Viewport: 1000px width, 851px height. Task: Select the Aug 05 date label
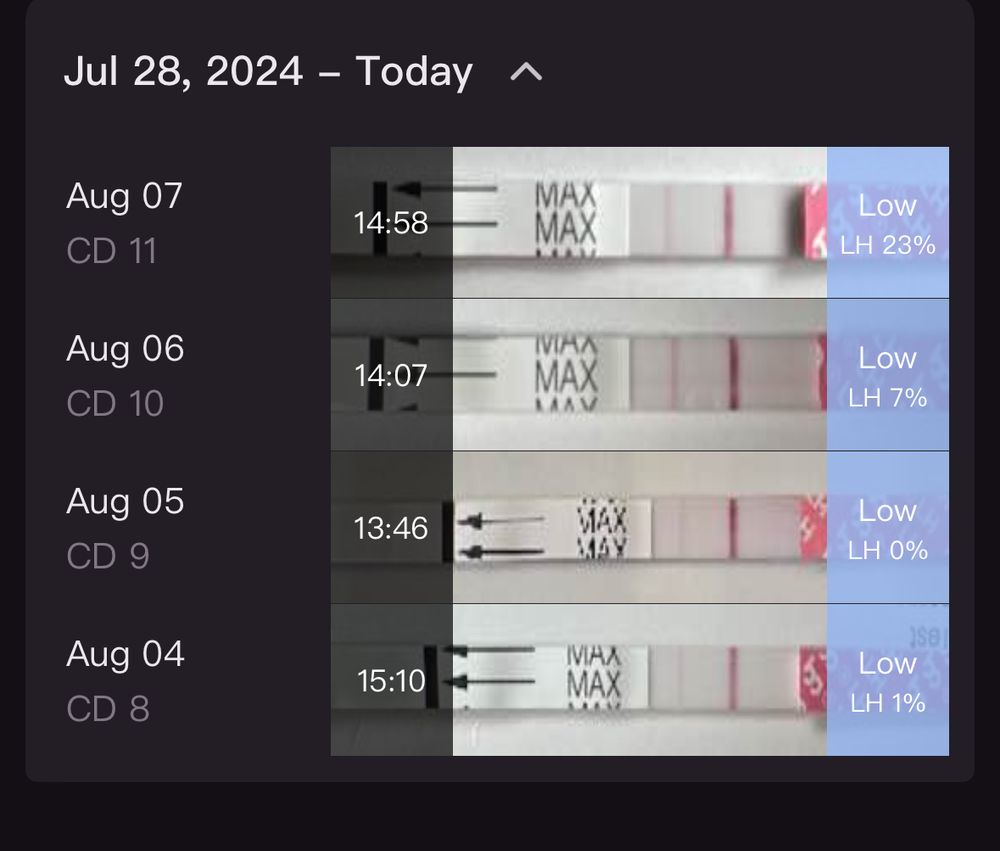tap(125, 501)
